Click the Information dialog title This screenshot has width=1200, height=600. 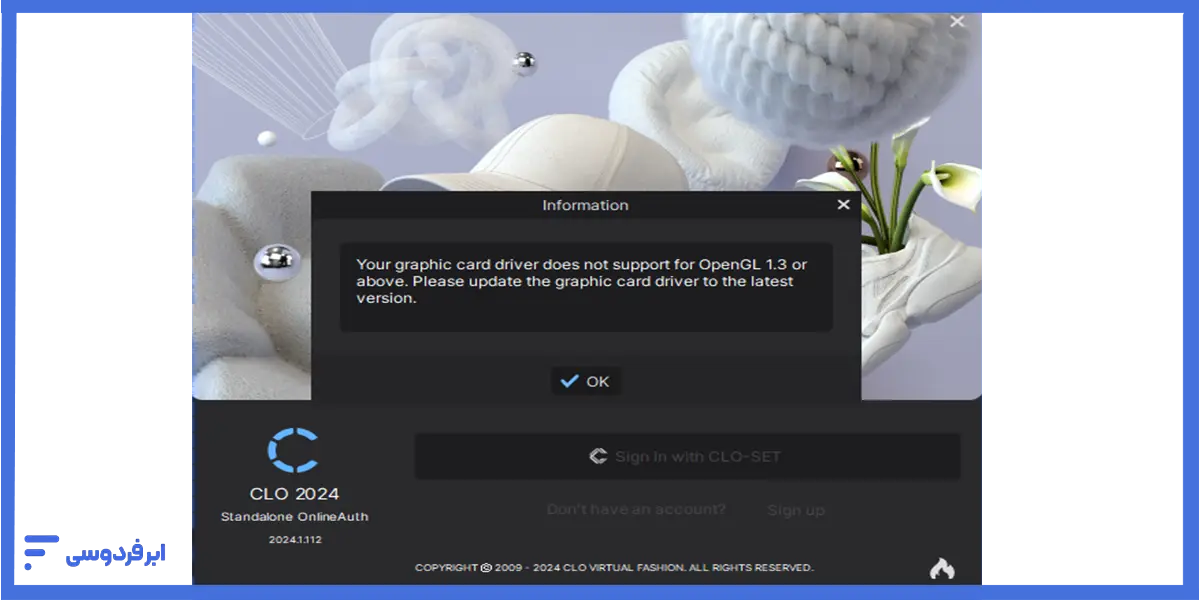point(585,205)
